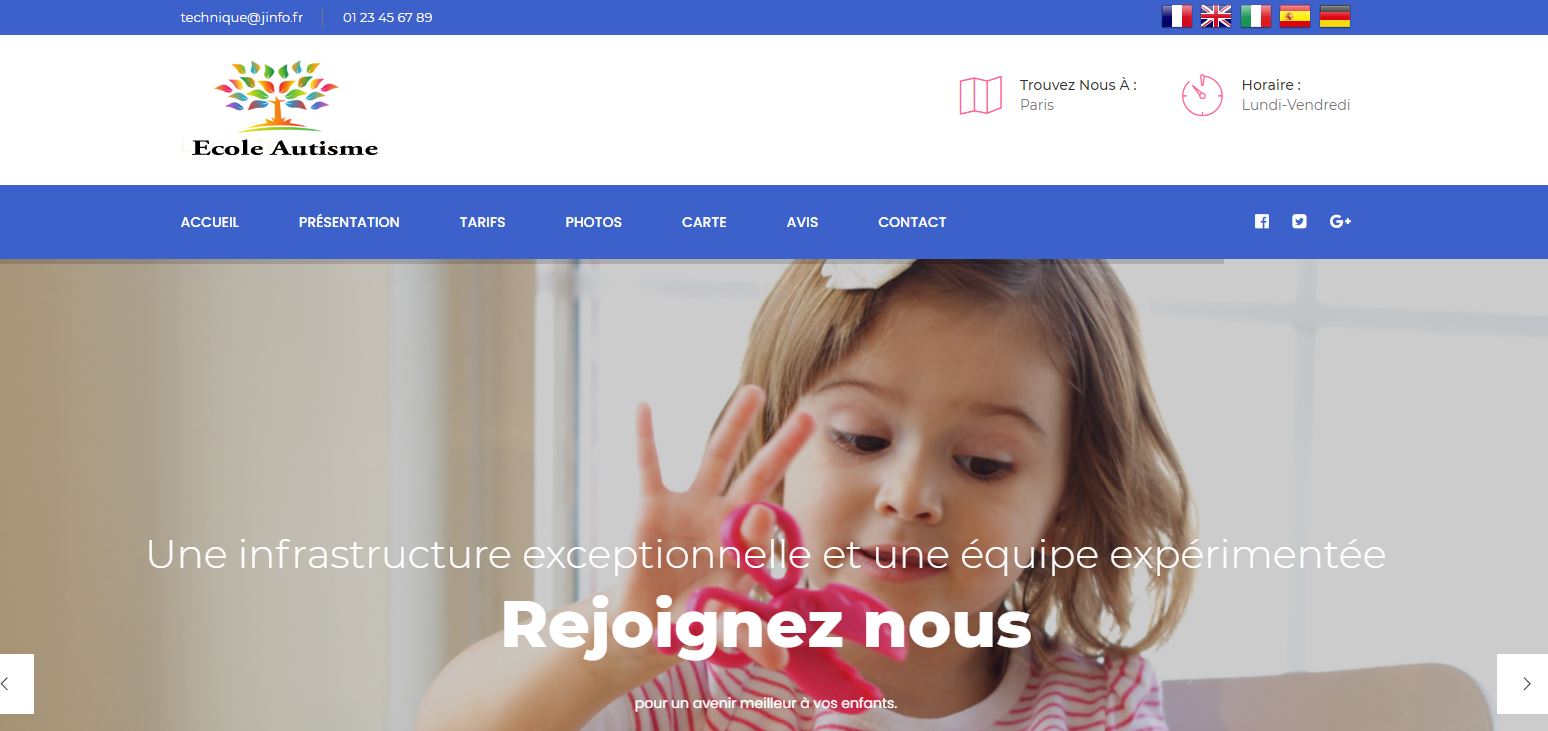Image resolution: width=1548 pixels, height=731 pixels.
Task: Open the Facebook social icon
Action: click(x=1262, y=222)
